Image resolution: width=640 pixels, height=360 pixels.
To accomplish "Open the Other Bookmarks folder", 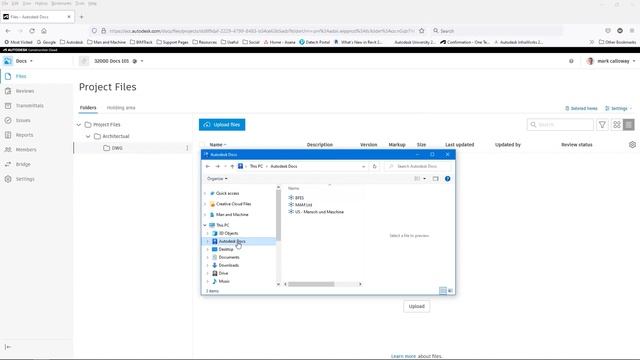I will pos(617,42).
